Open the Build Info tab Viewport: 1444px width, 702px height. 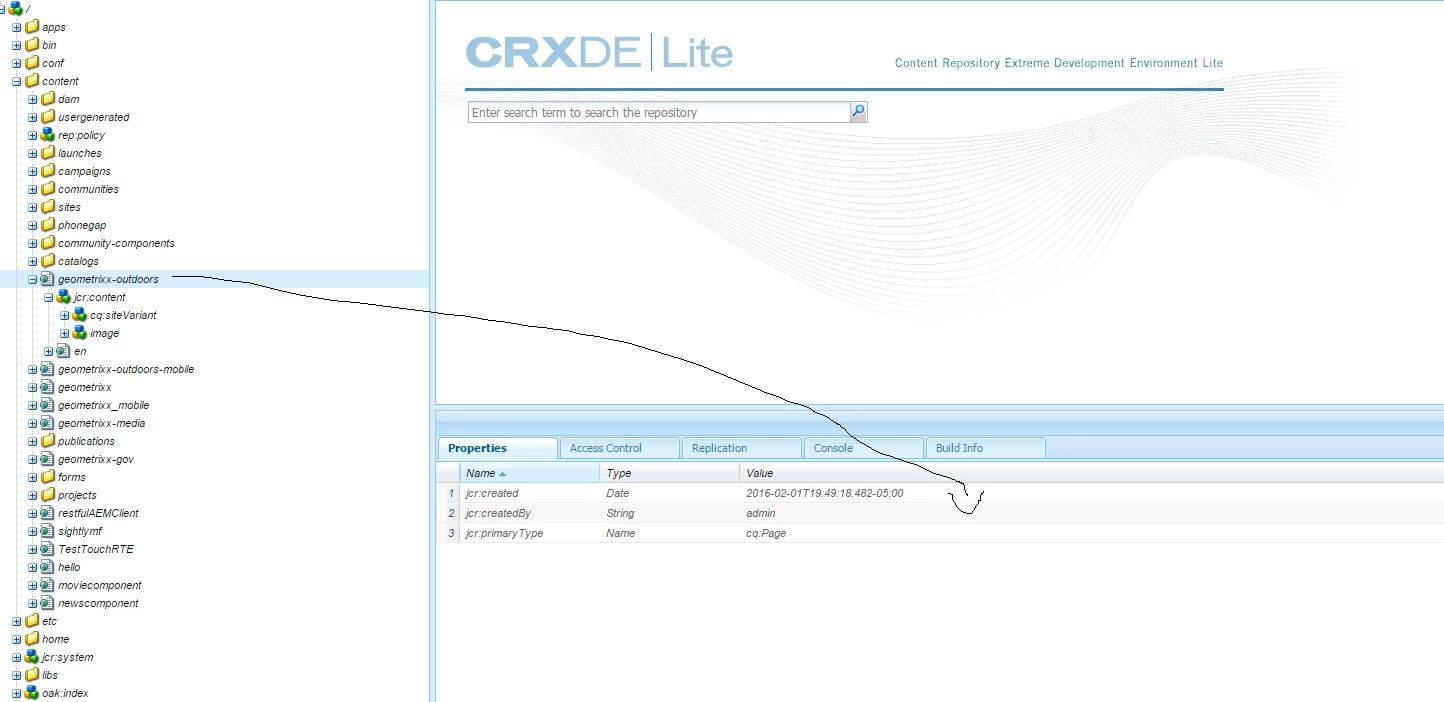(985, 448)
